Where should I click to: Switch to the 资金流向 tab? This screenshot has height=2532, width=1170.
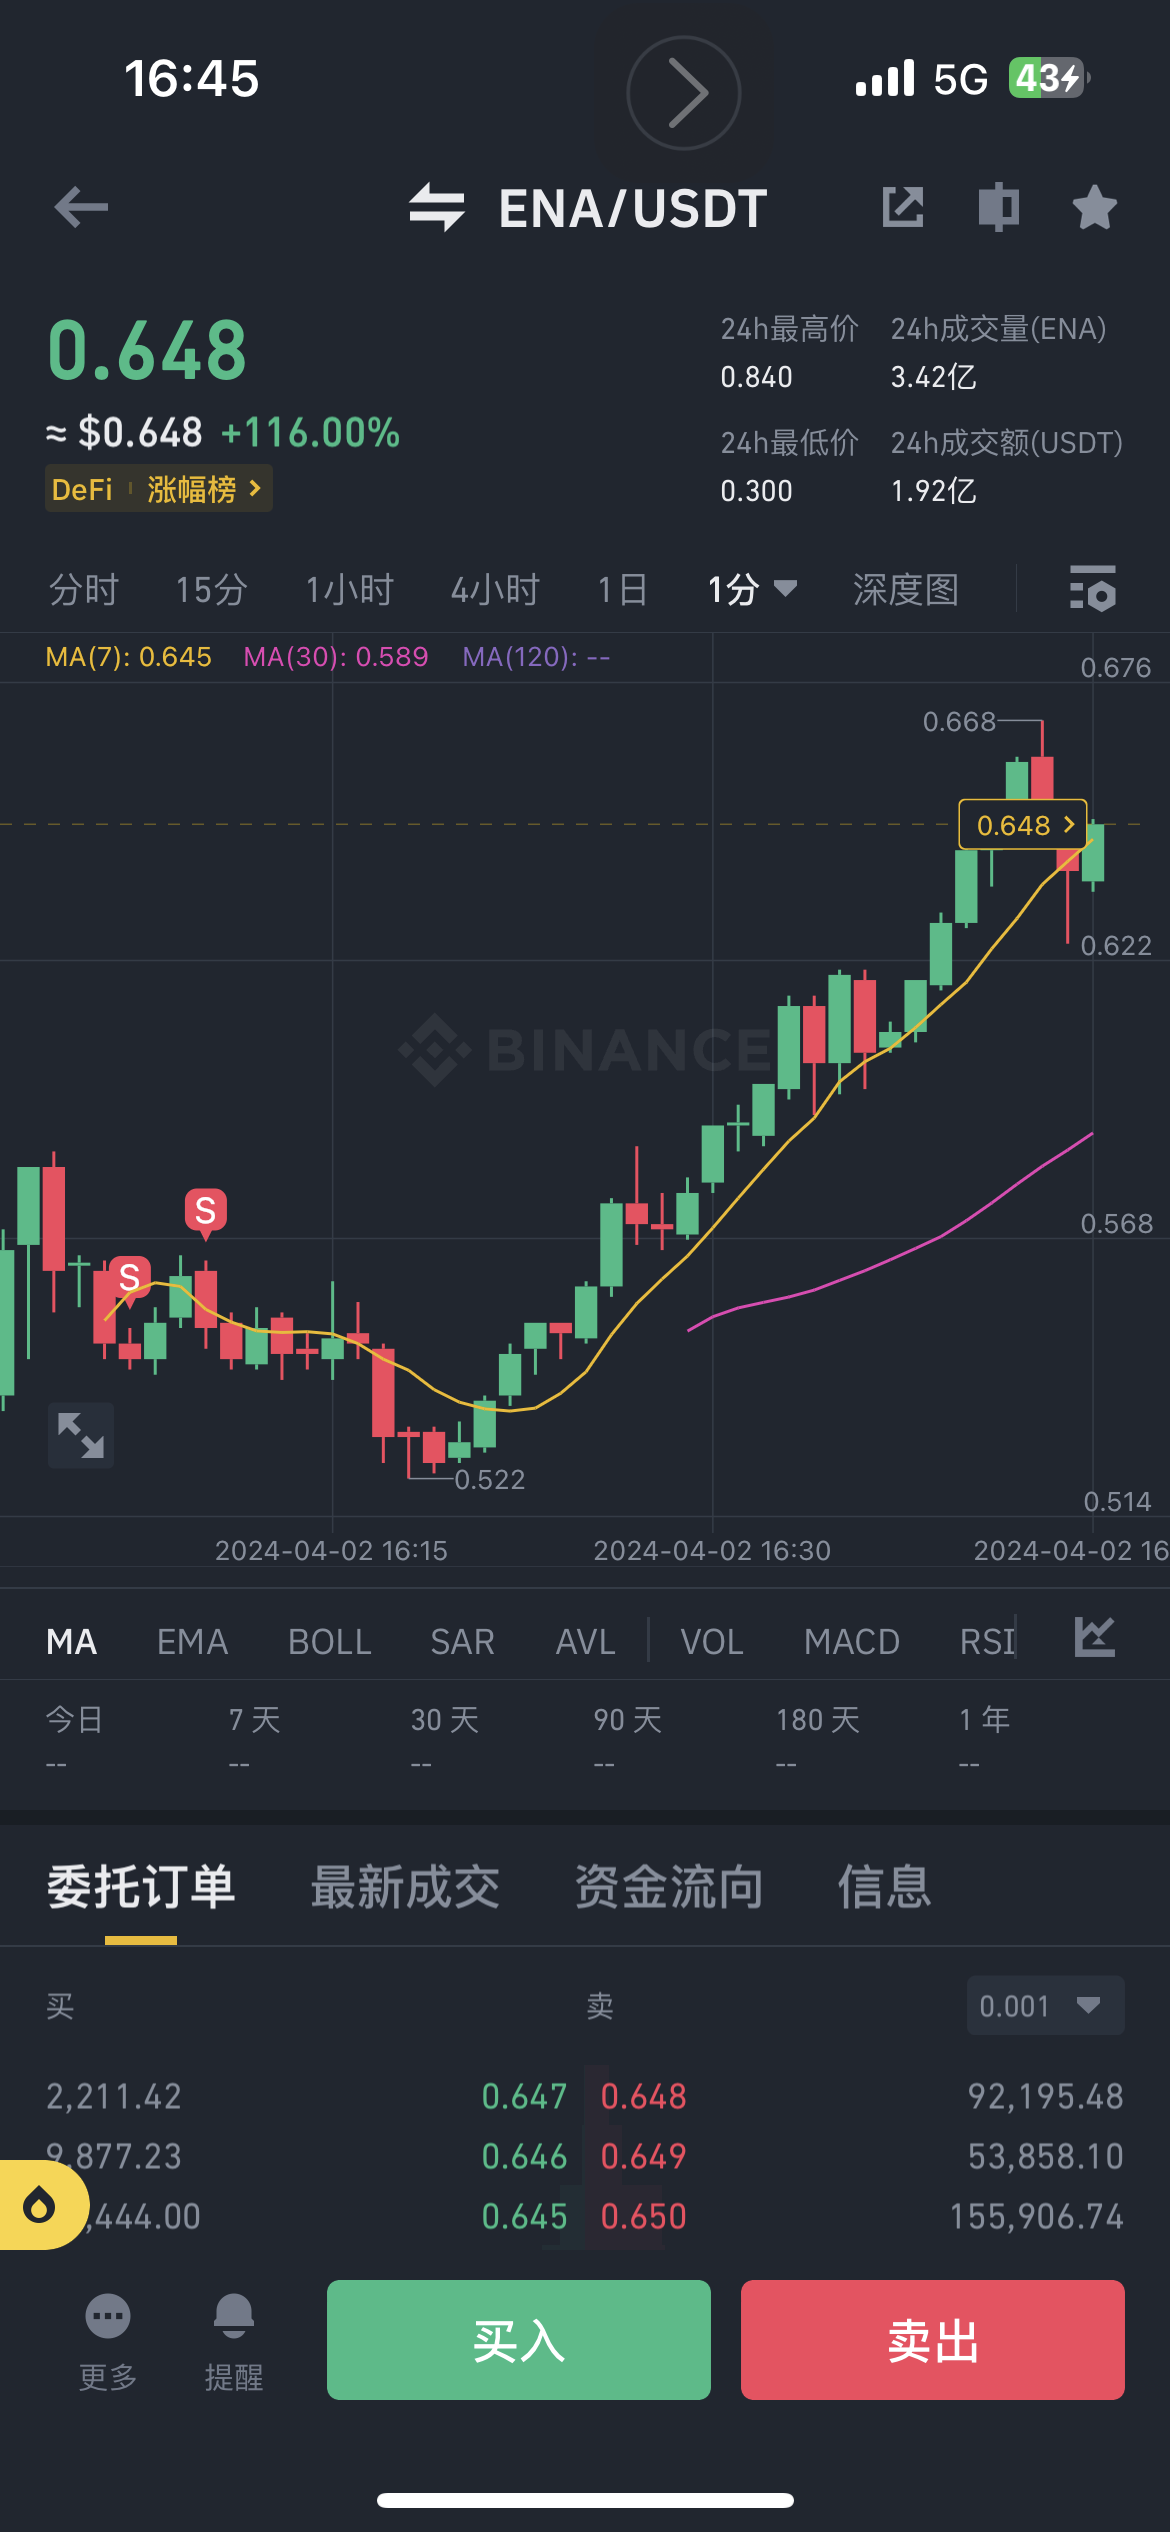669,1888
